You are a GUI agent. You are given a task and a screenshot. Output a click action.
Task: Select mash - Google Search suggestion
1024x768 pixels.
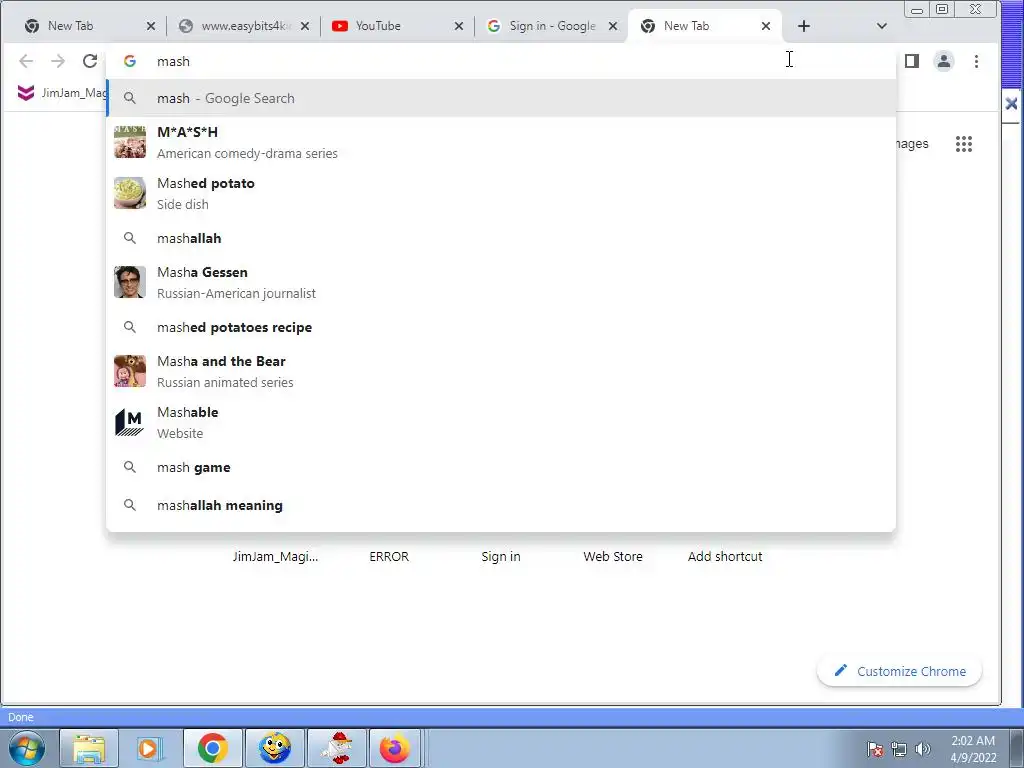click(x=501, y=99)
